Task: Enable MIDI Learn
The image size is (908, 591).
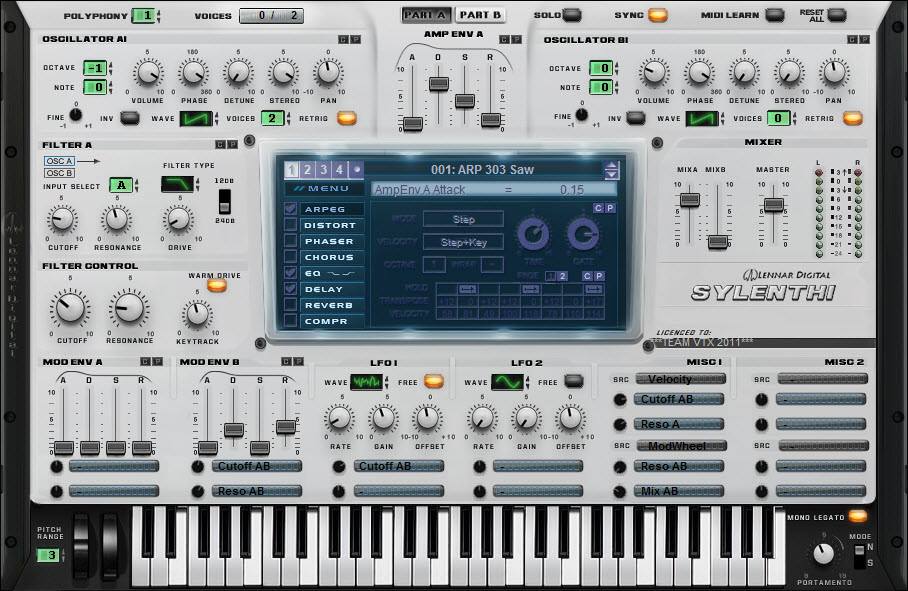Action: [775, 15]
